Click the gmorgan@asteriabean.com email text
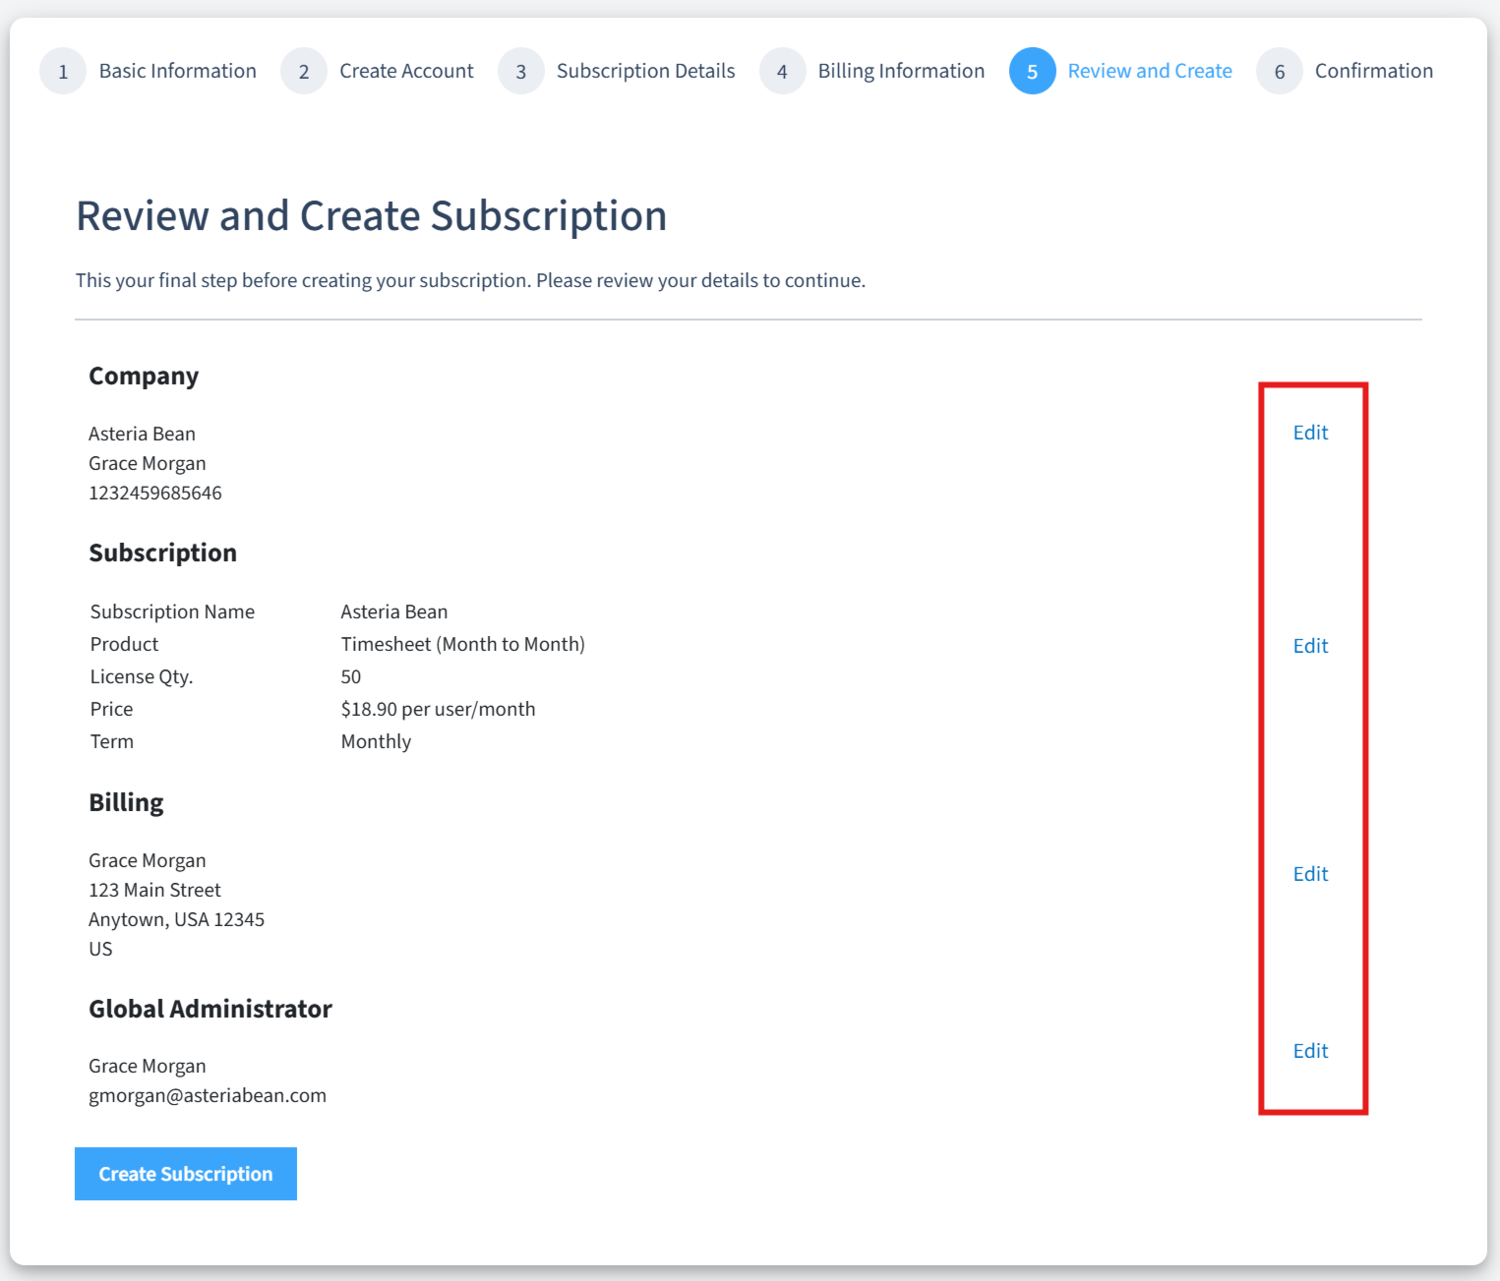The width and height of the screenshot is (1500, 1281). pos(207,1096)
